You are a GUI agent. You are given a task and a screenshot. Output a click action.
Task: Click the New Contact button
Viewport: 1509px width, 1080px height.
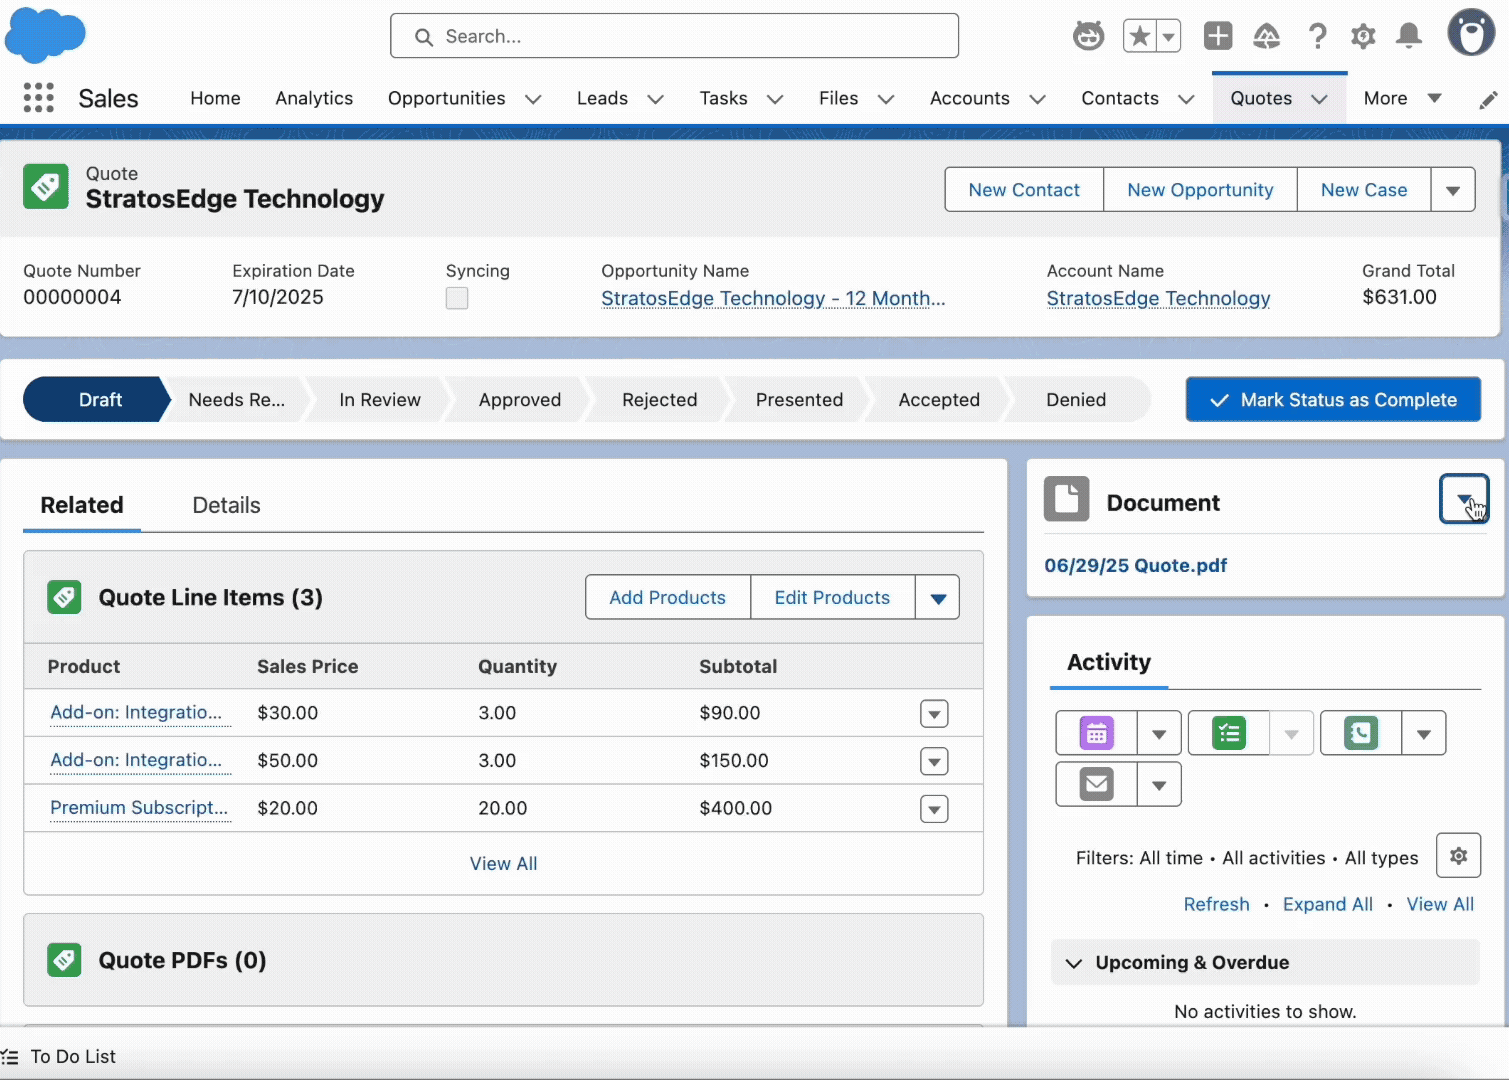1024,190
